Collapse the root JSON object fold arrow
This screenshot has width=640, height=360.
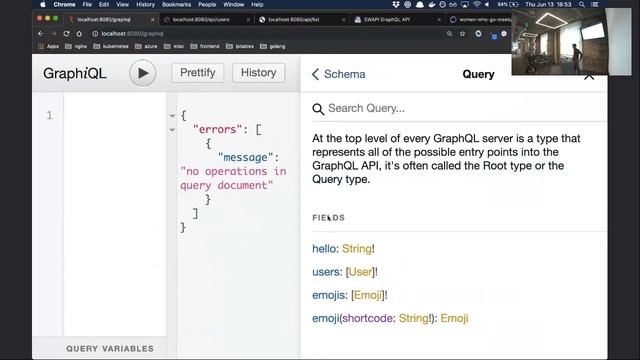(172, 116)
